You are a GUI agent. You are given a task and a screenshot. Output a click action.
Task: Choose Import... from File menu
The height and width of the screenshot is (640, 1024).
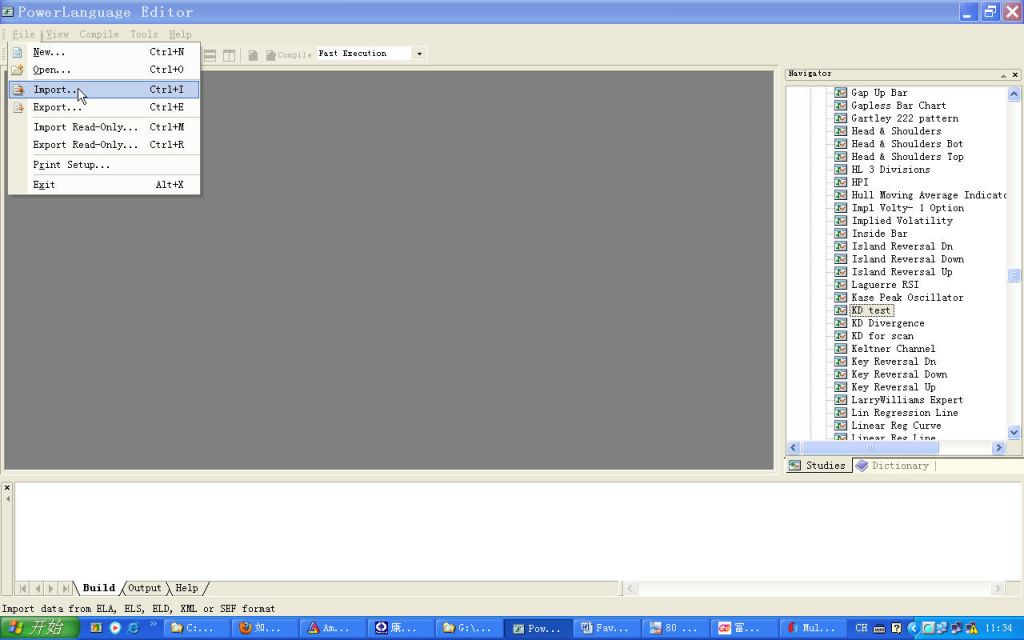[104, 89]
